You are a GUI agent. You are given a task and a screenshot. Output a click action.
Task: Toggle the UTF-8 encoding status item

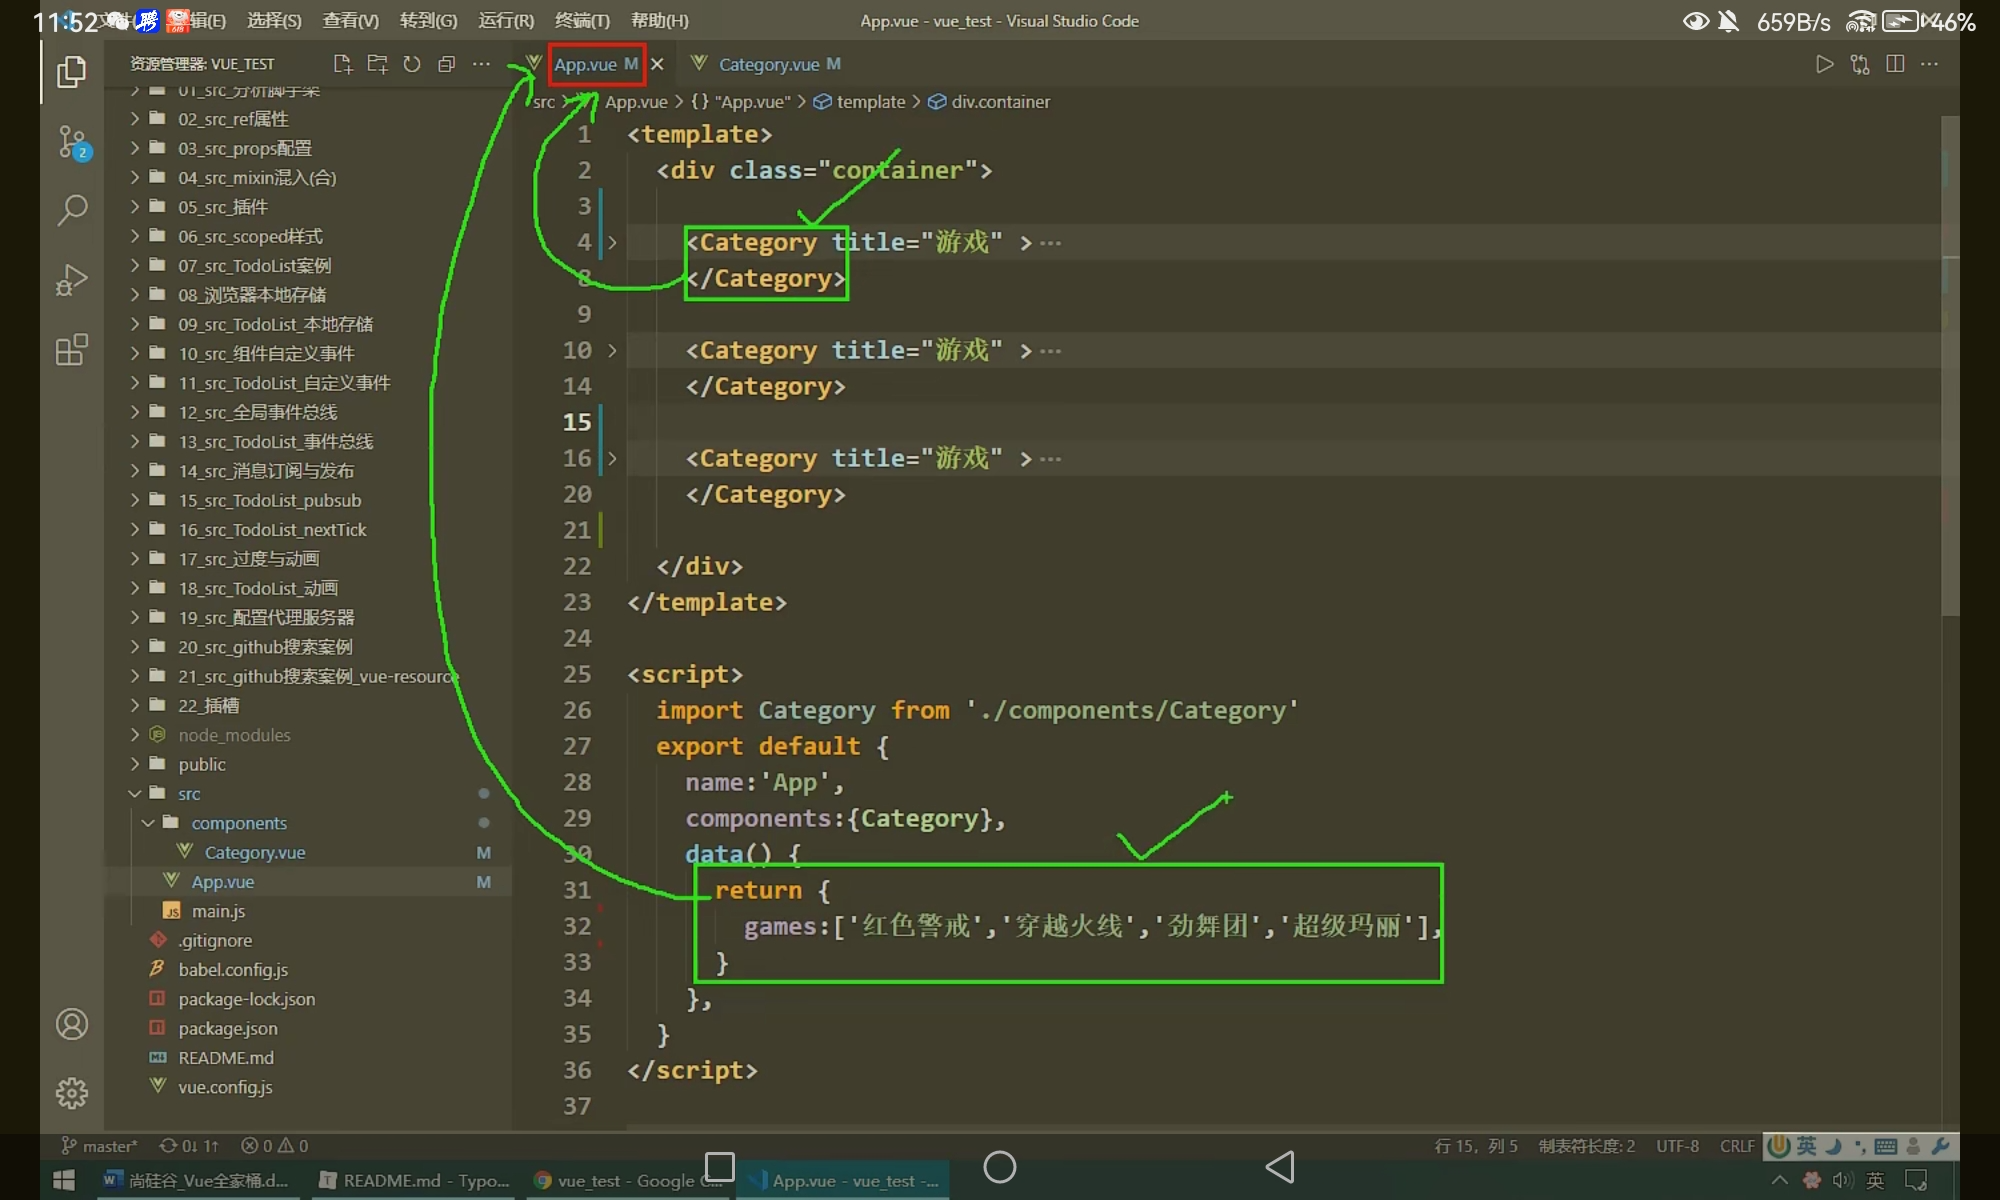pyautogui.click(x=1677, y=1146)
